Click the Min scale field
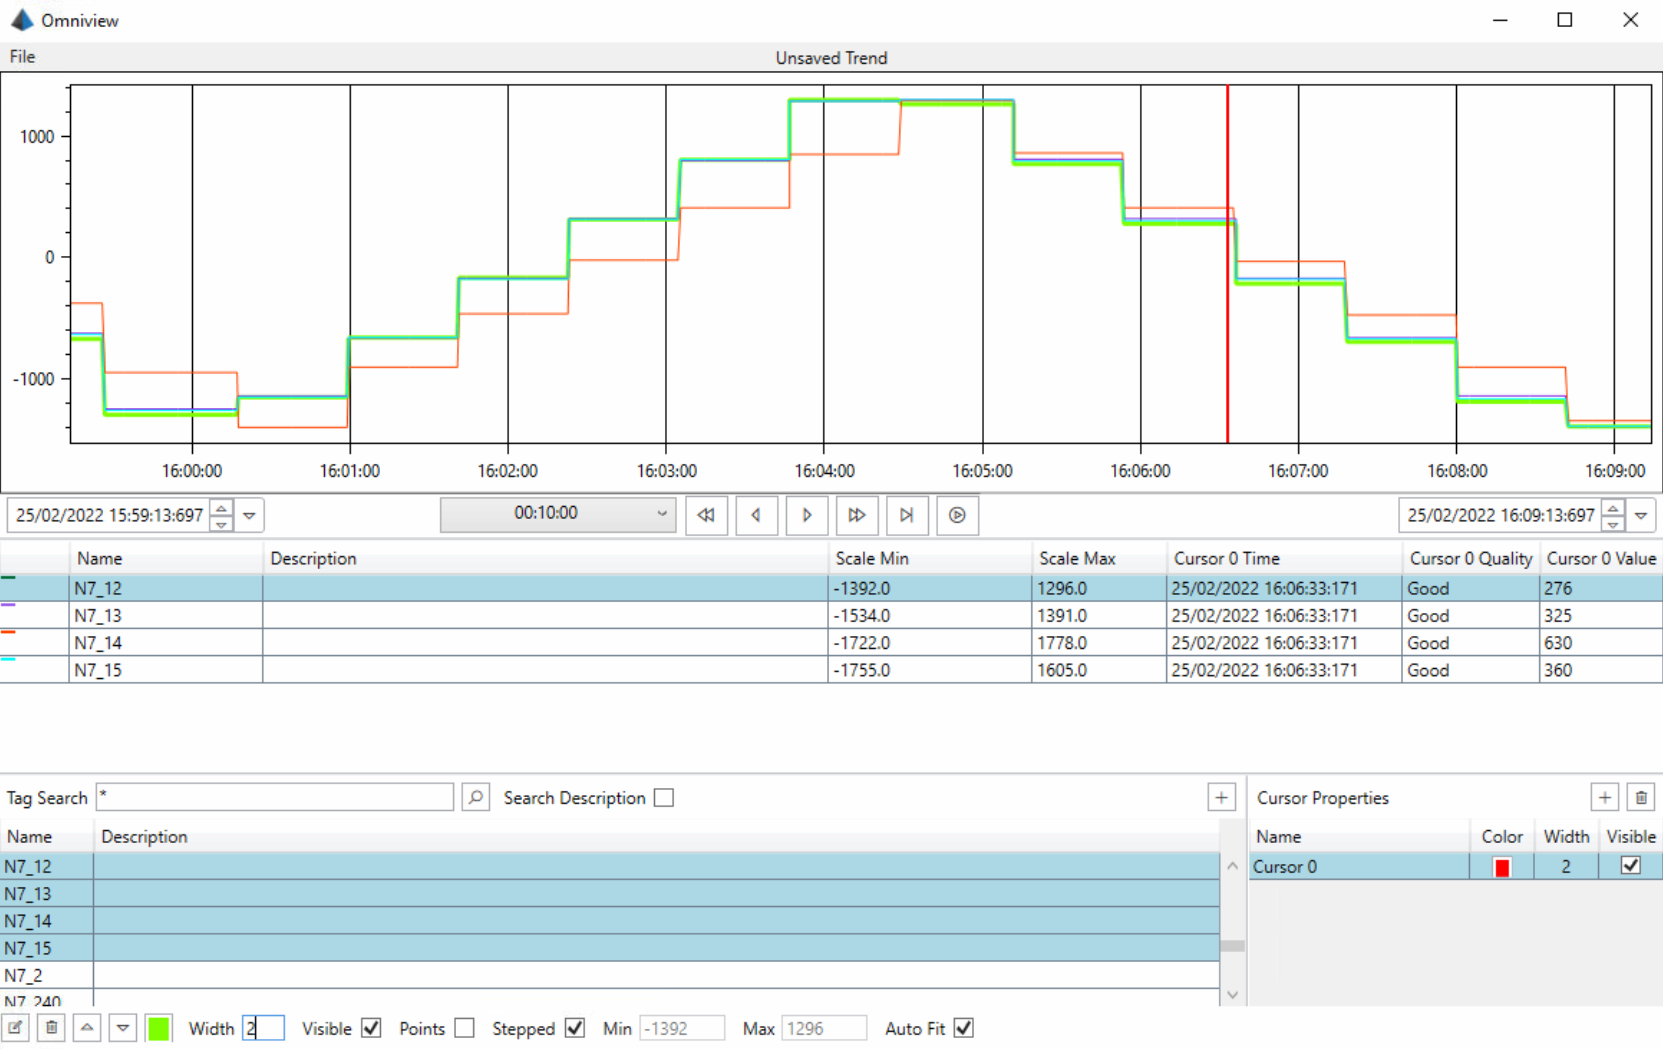1663x1049 pixels. click(682, 1028)
